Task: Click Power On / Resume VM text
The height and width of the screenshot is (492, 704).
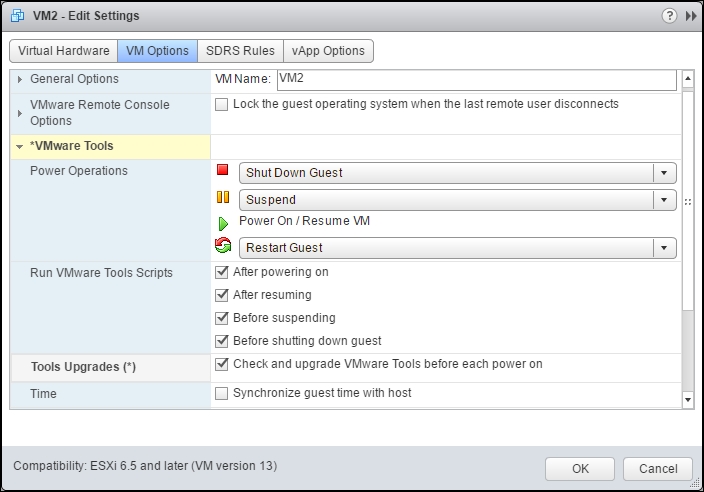Action: click(304, 221)
